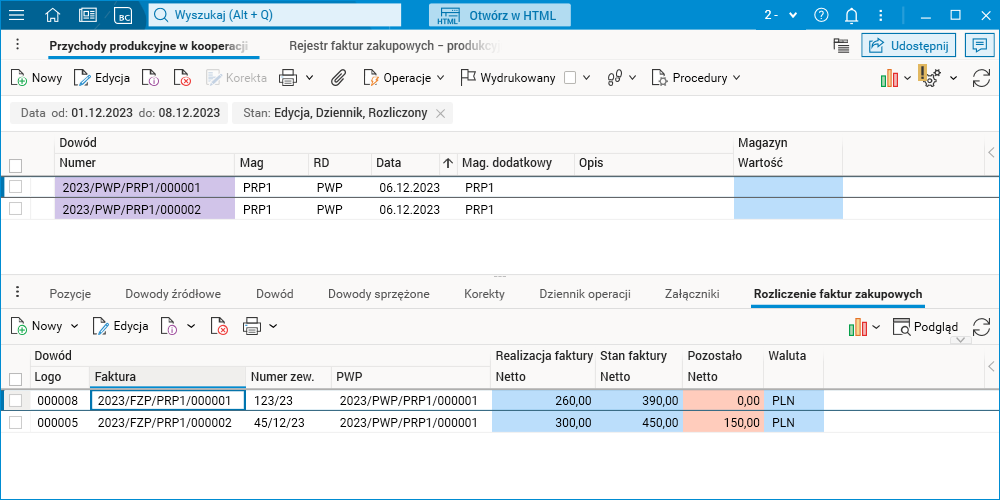Toggle the Wydrukowany checkbox
The image size is (1000, 500).
pos(570,78)
